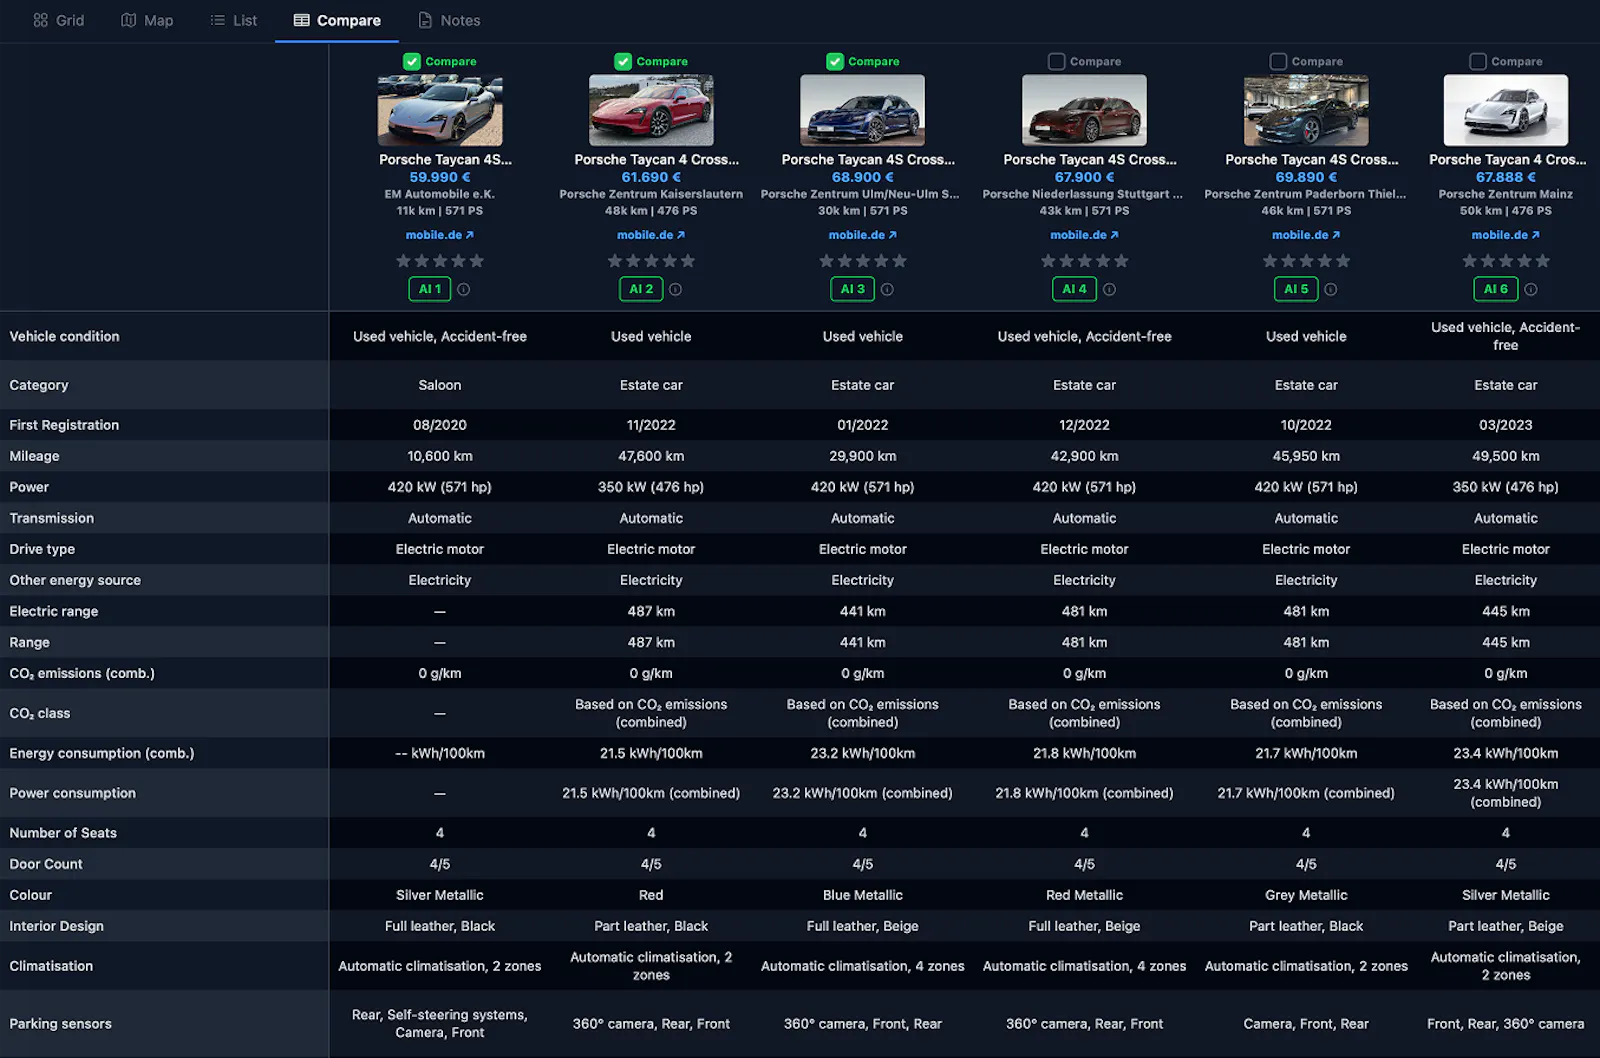Open the white Taycan thumbnail at 67.888 €
Viewport: 1600px width, 1058px height.
[x=1506, y=110]
